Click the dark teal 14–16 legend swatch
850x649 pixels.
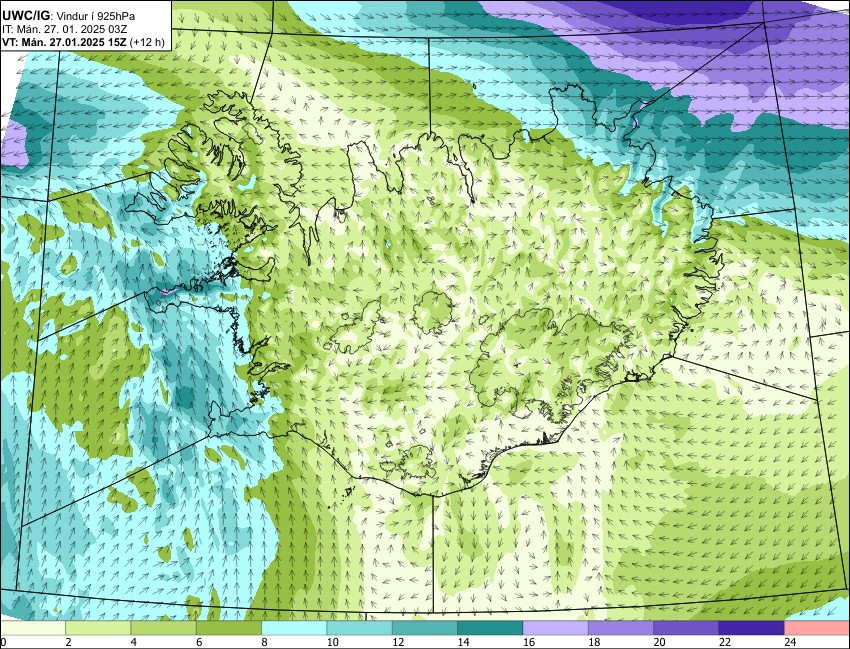coord(490,628)
